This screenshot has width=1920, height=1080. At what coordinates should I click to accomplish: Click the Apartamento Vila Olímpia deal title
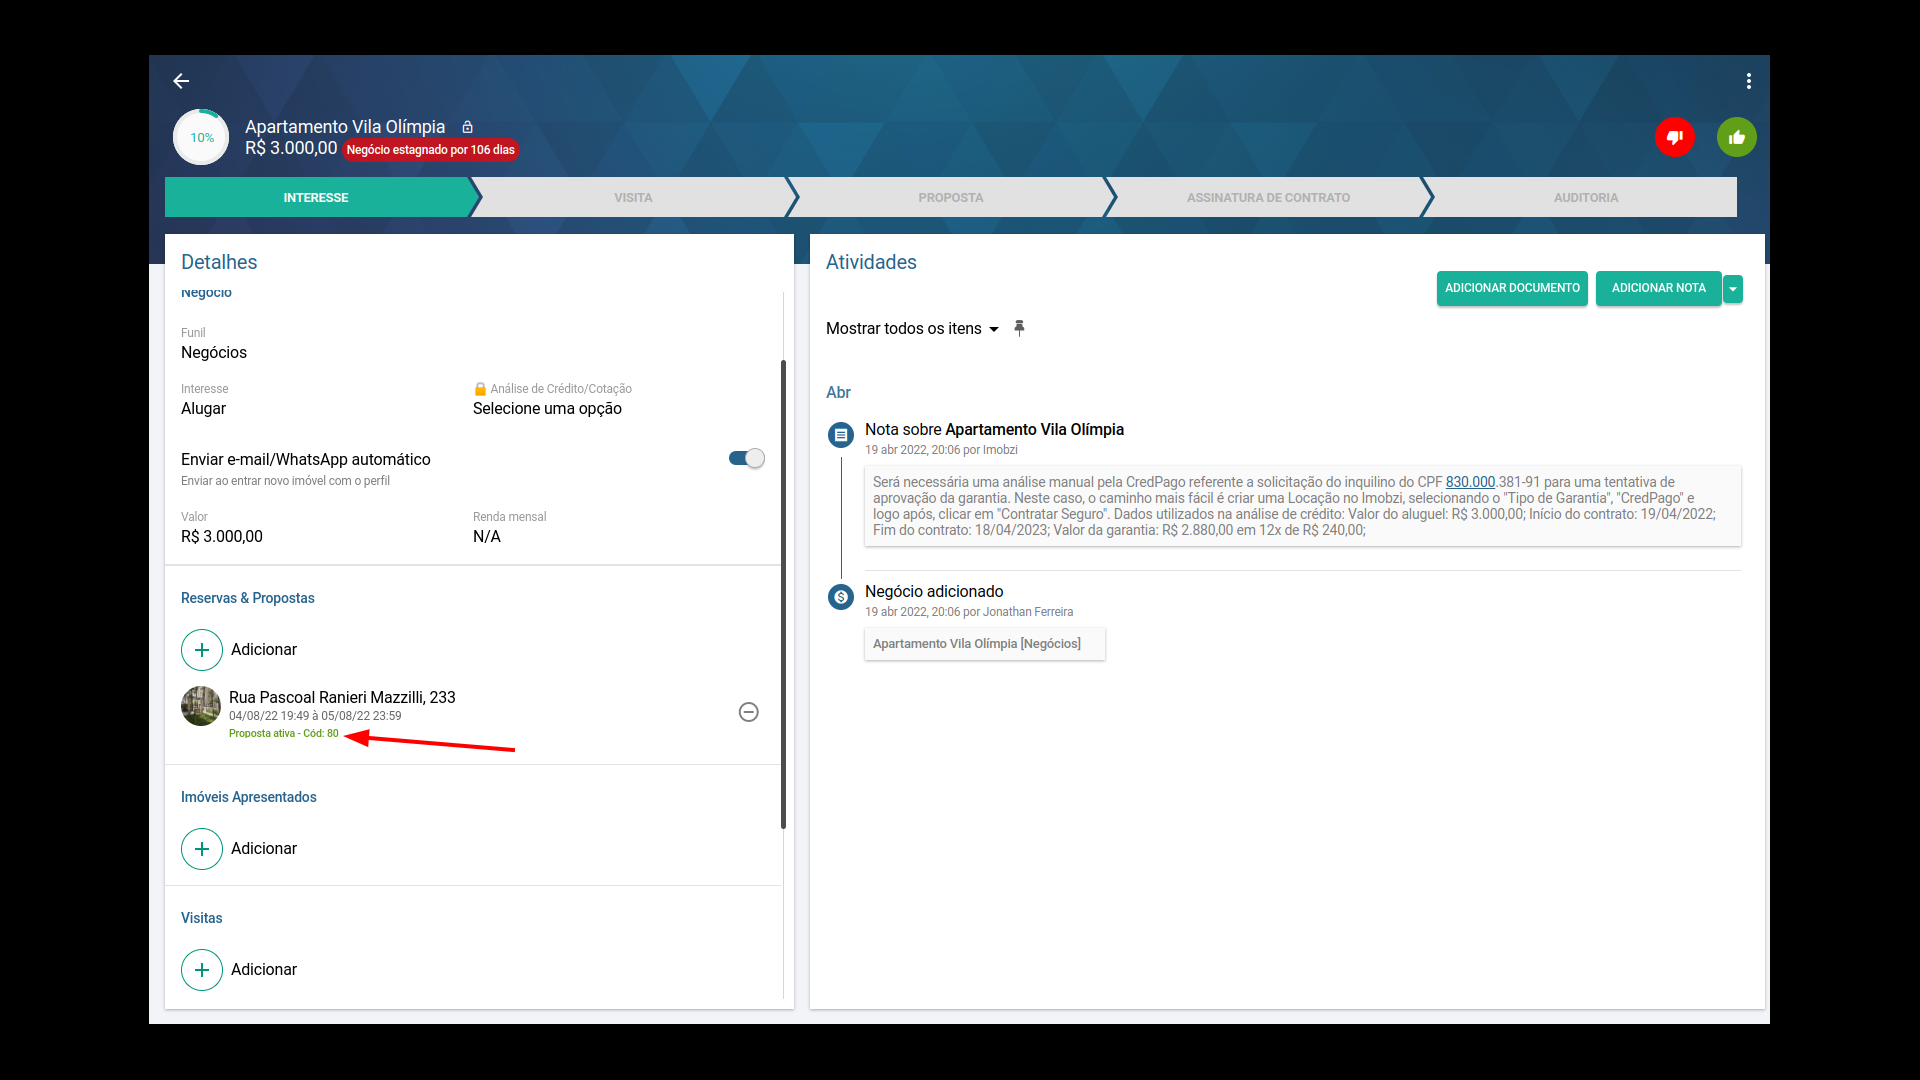345,127
